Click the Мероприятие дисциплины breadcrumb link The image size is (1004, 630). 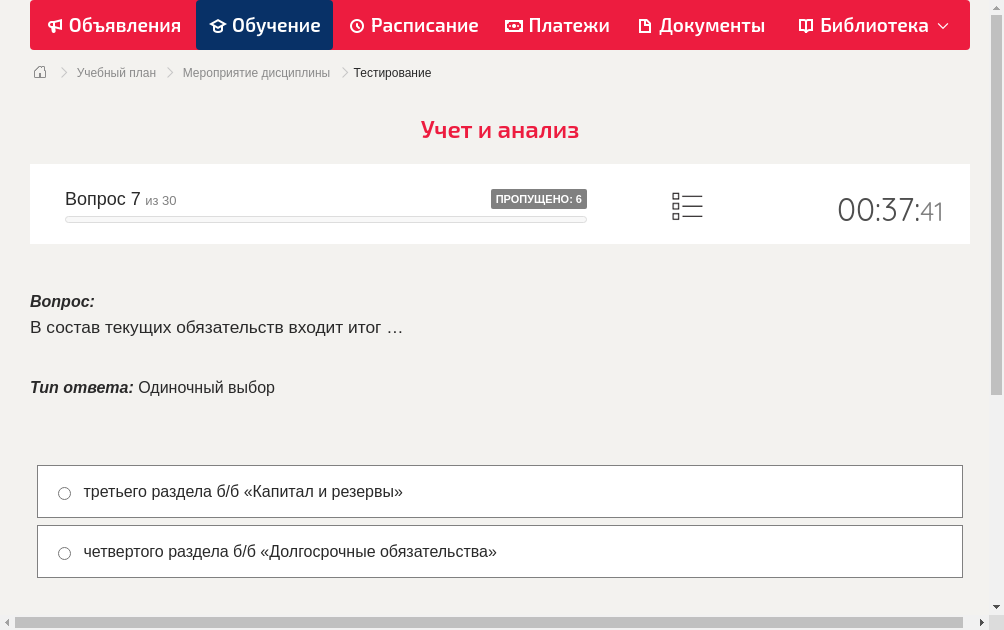click(x=256, y=72)
